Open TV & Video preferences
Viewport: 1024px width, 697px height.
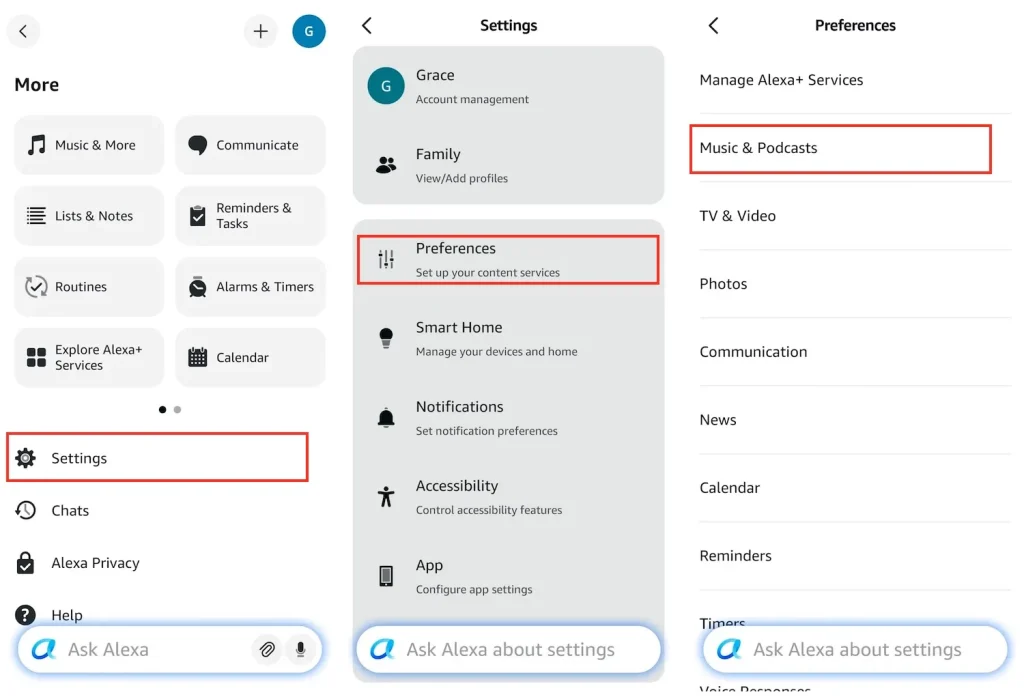[855, 216]
